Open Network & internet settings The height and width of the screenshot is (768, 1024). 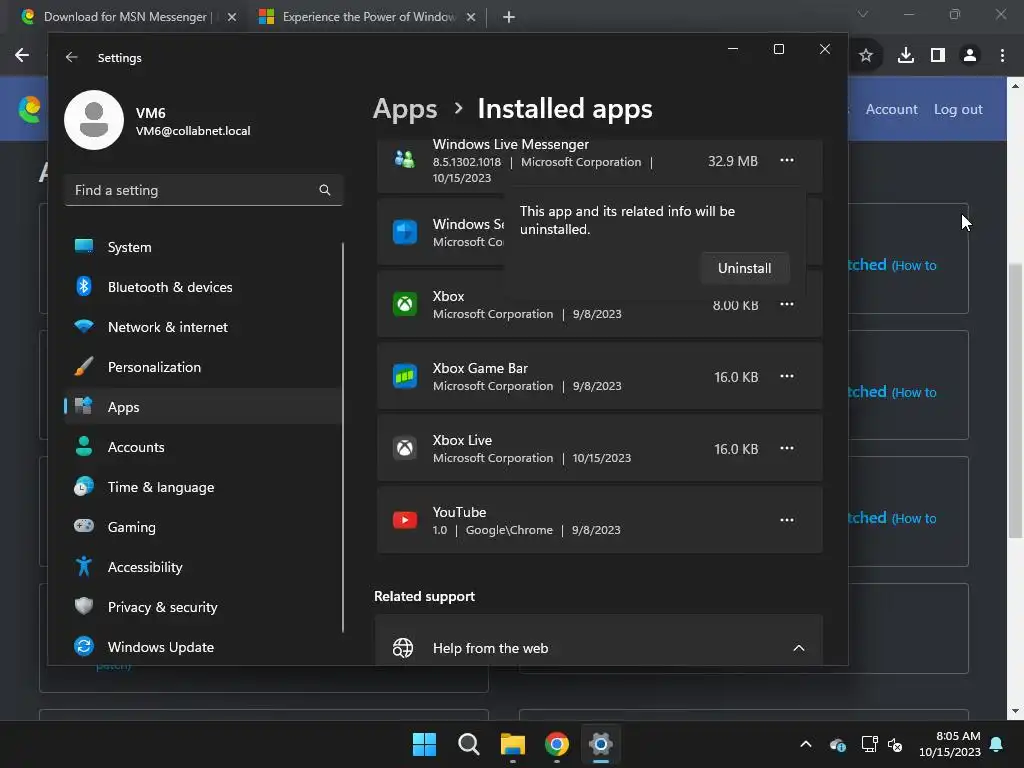click(x=204, y=327)
